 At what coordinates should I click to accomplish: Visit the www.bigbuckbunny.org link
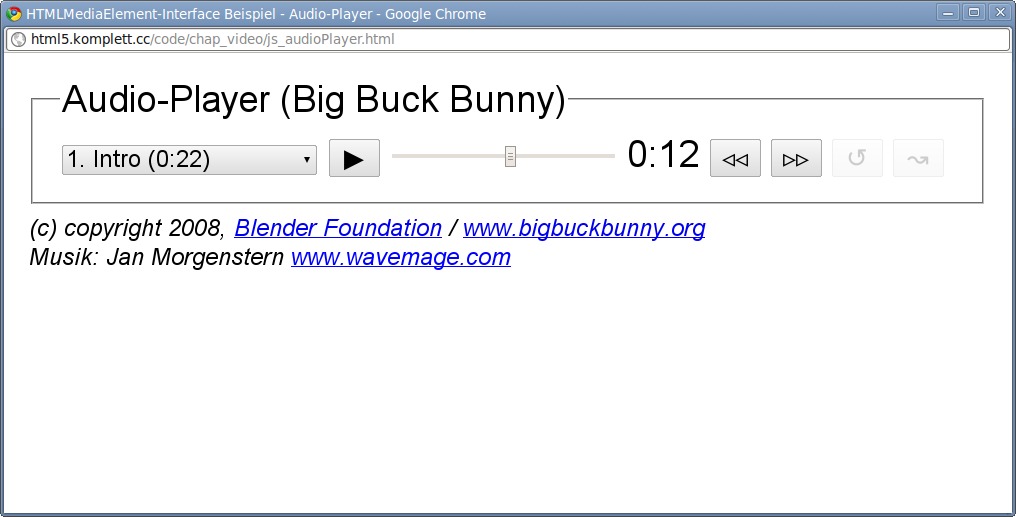(584, 228)
